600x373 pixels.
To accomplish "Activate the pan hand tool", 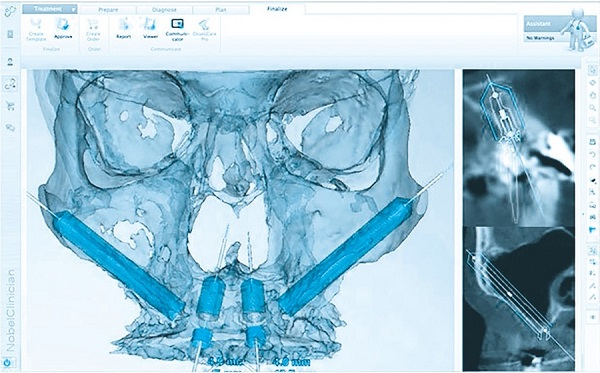I will pos(592,95).
